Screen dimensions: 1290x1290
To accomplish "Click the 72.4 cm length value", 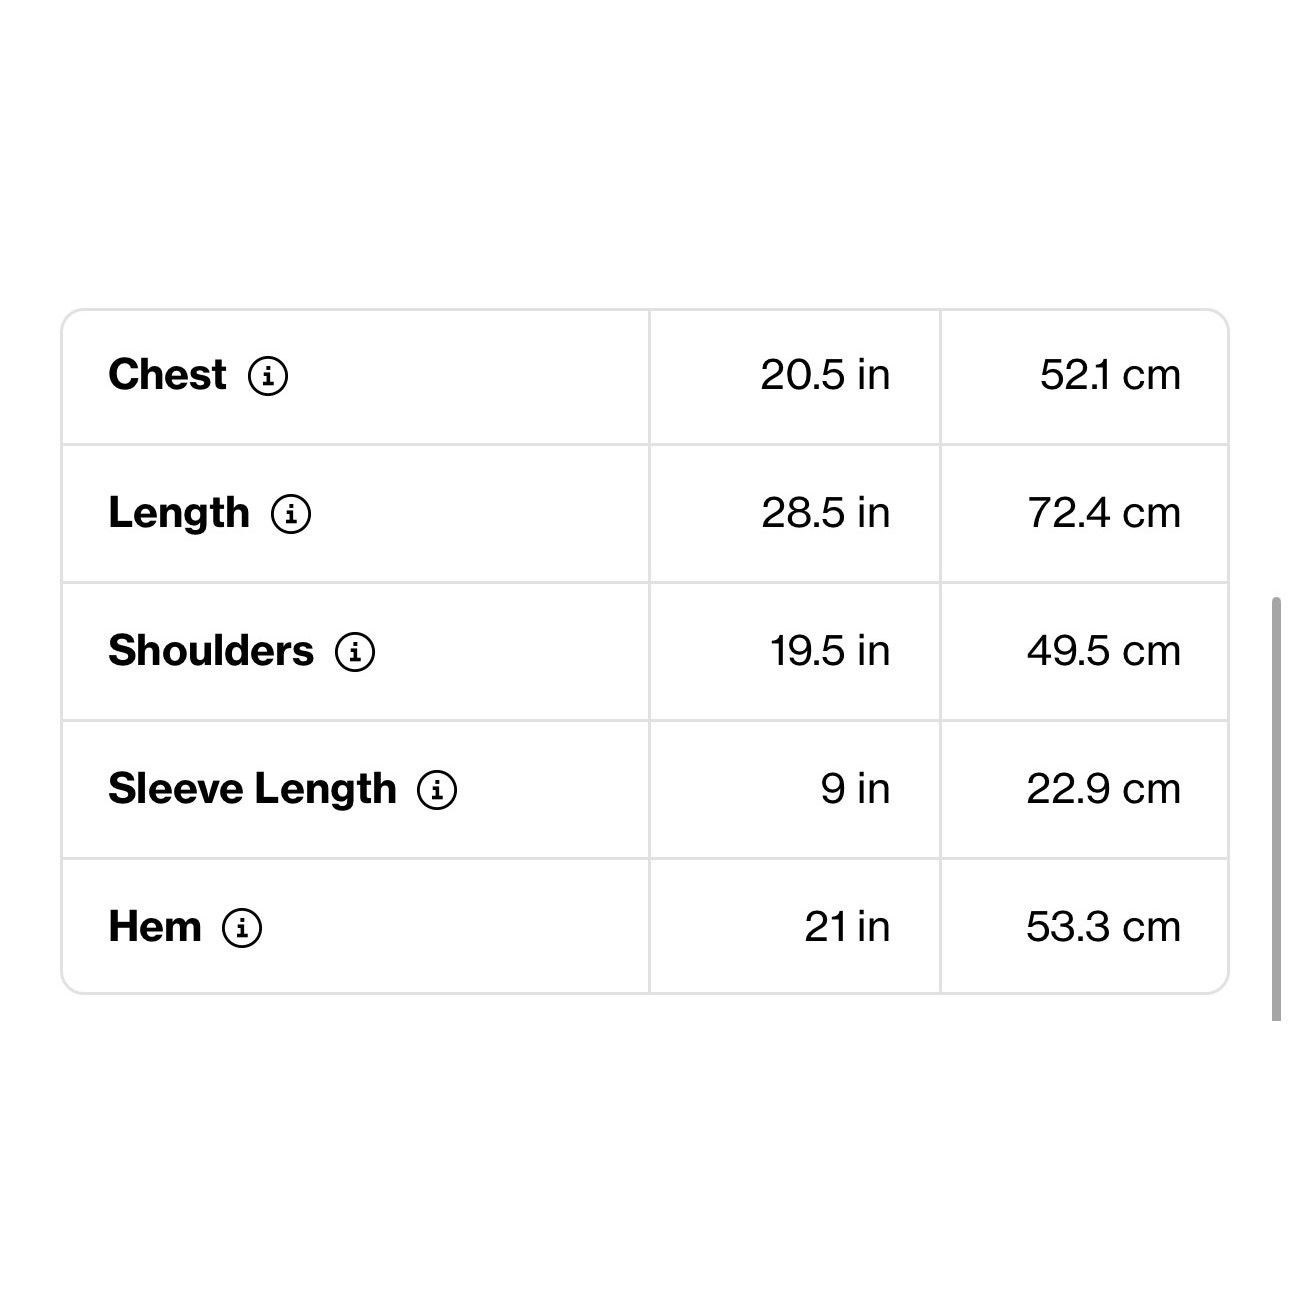I will coord(1104,513).
